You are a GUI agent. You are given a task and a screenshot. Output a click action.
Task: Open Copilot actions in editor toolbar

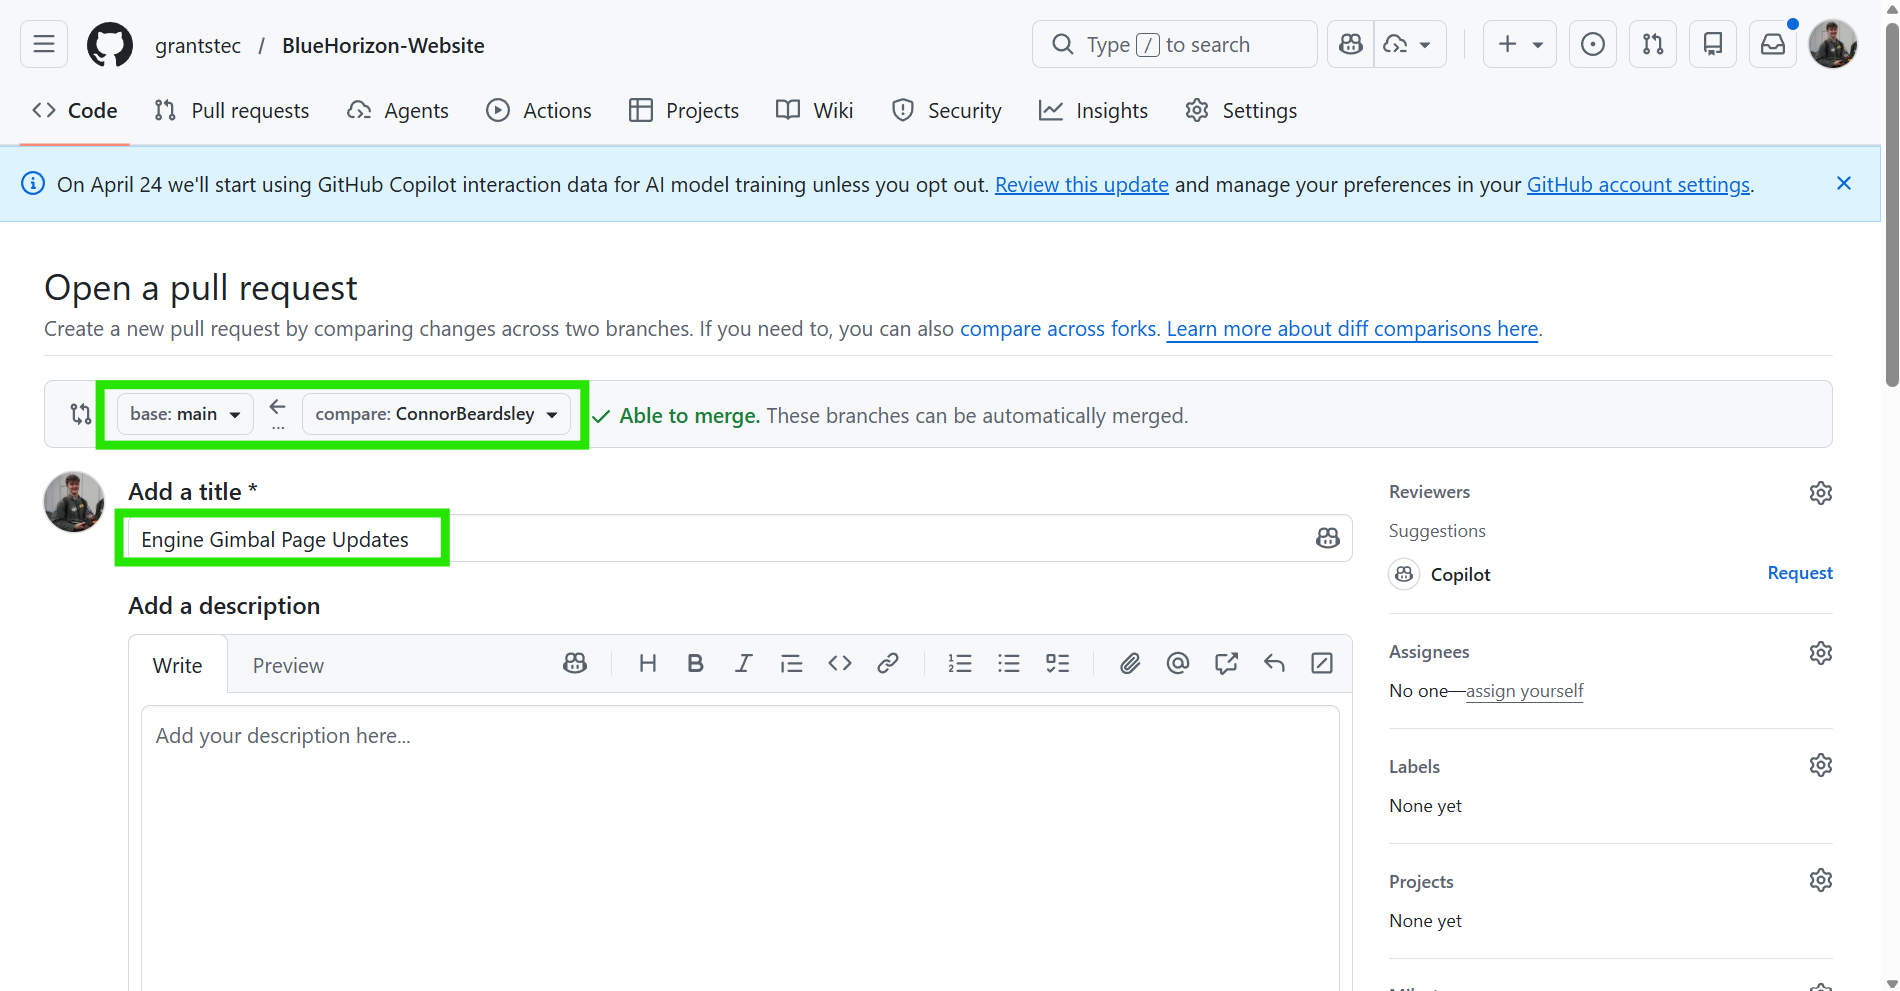click(575, 663)
